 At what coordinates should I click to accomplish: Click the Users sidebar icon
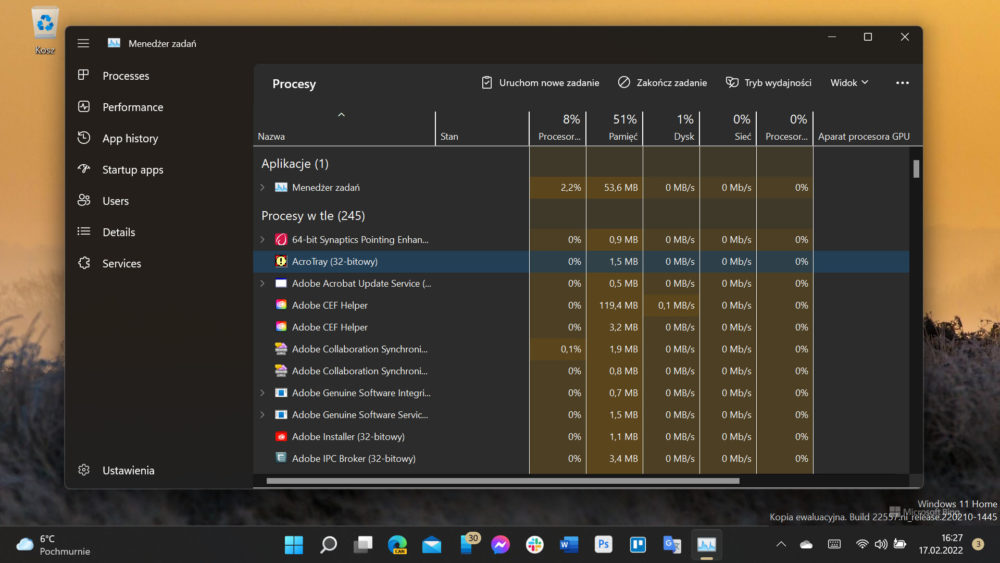tap(84, 200)
